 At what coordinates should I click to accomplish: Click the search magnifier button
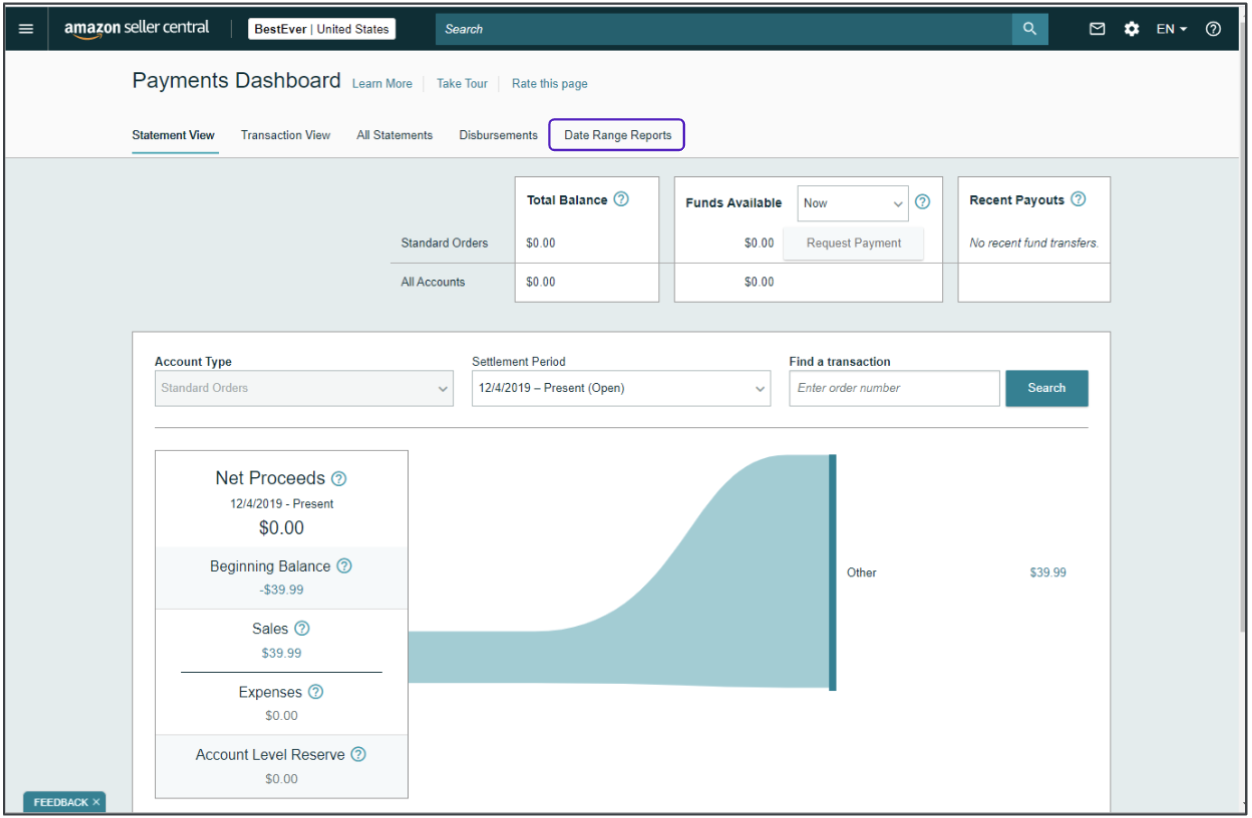click(x=1030, y=29)
